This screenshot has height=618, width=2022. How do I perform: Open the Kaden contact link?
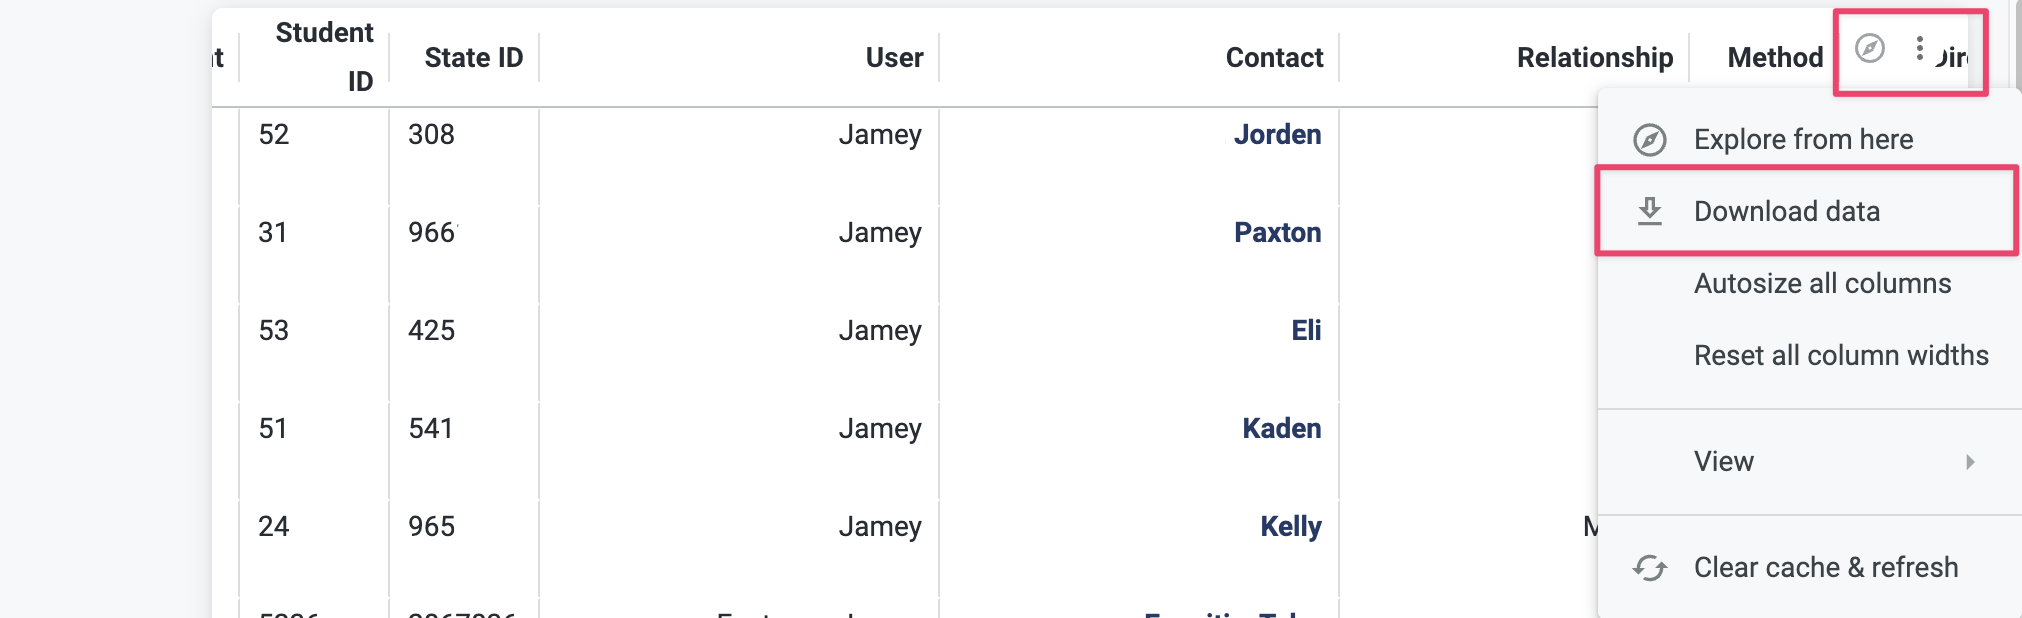(1281, 429)
